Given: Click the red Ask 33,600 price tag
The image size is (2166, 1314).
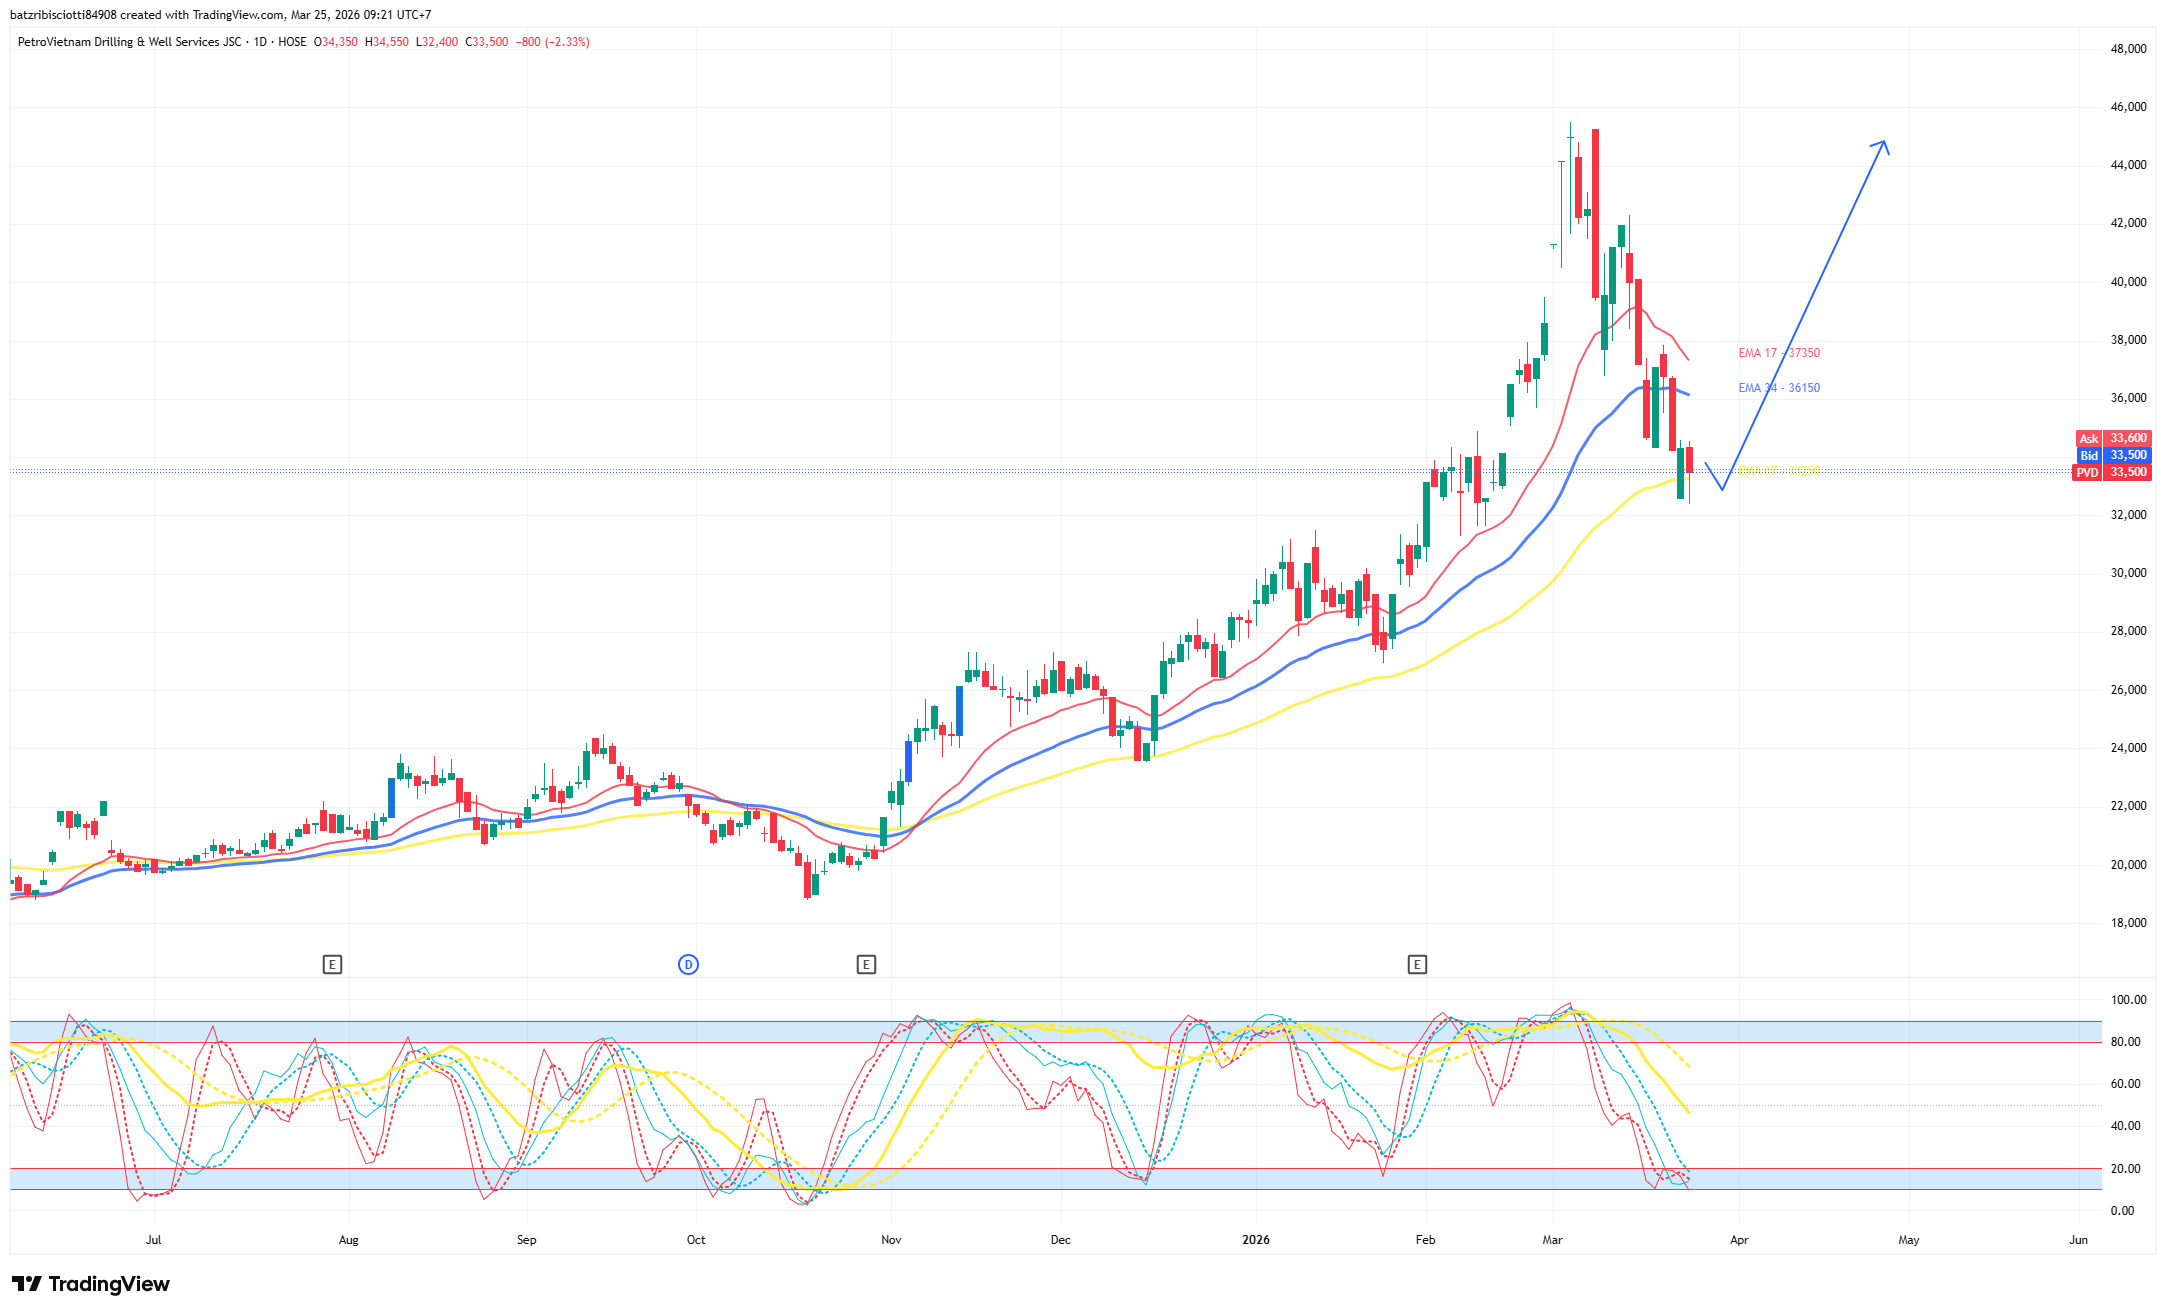Looking at the screenshot, I should click(2115, 438).
